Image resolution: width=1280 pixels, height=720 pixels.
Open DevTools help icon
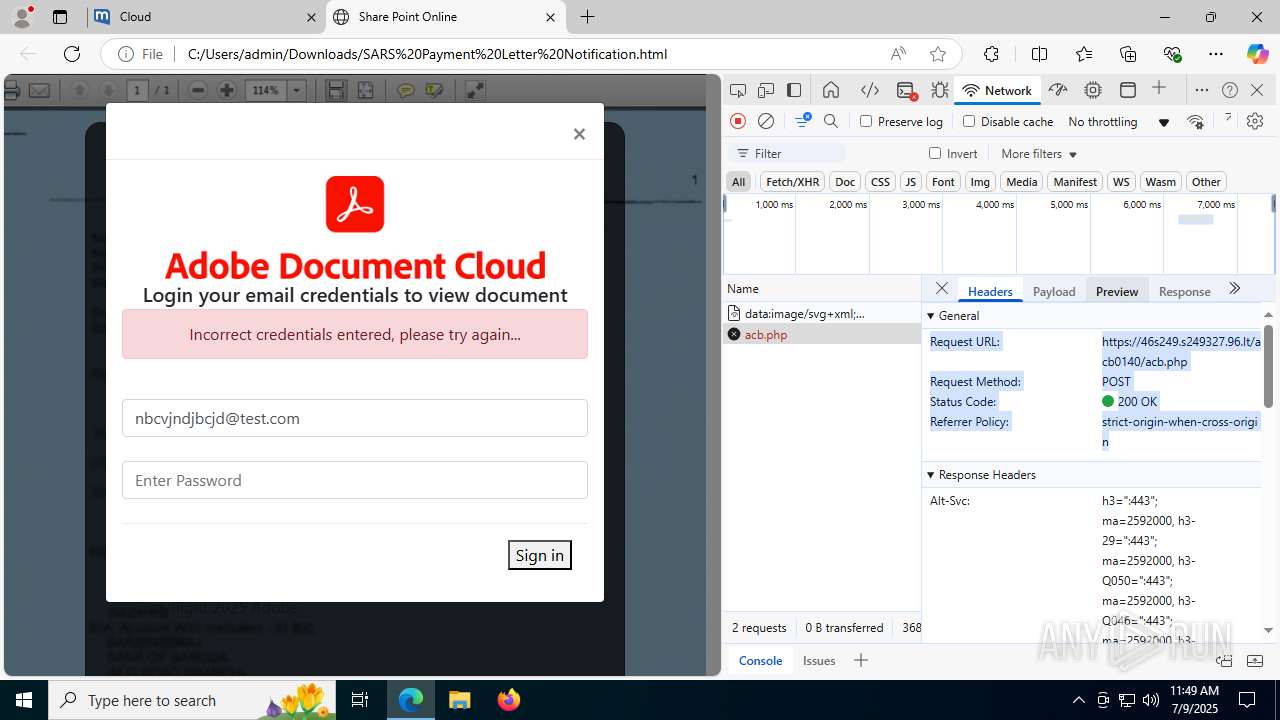pos(1230,90)
